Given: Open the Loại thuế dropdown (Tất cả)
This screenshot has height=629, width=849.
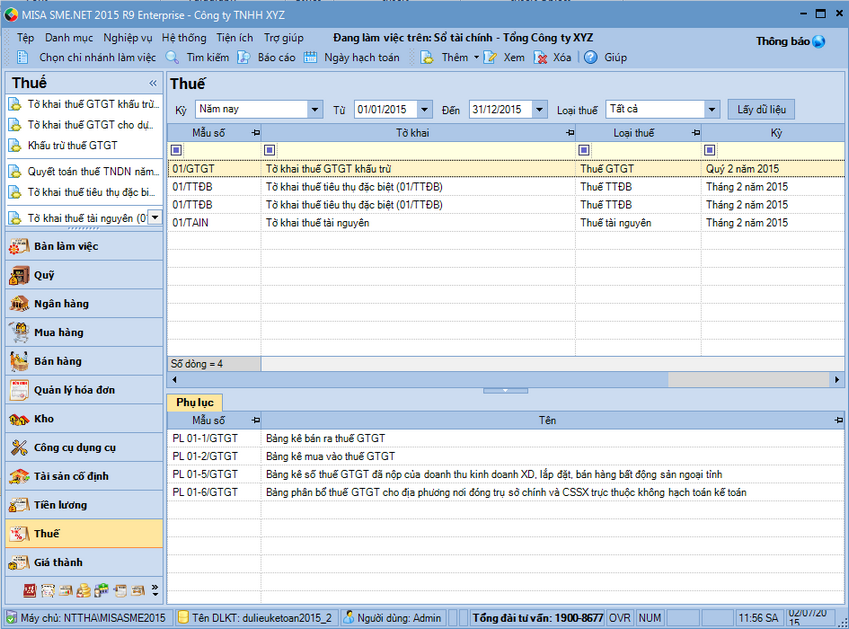Looking at the screenshot, I should (x=712, y=109).
